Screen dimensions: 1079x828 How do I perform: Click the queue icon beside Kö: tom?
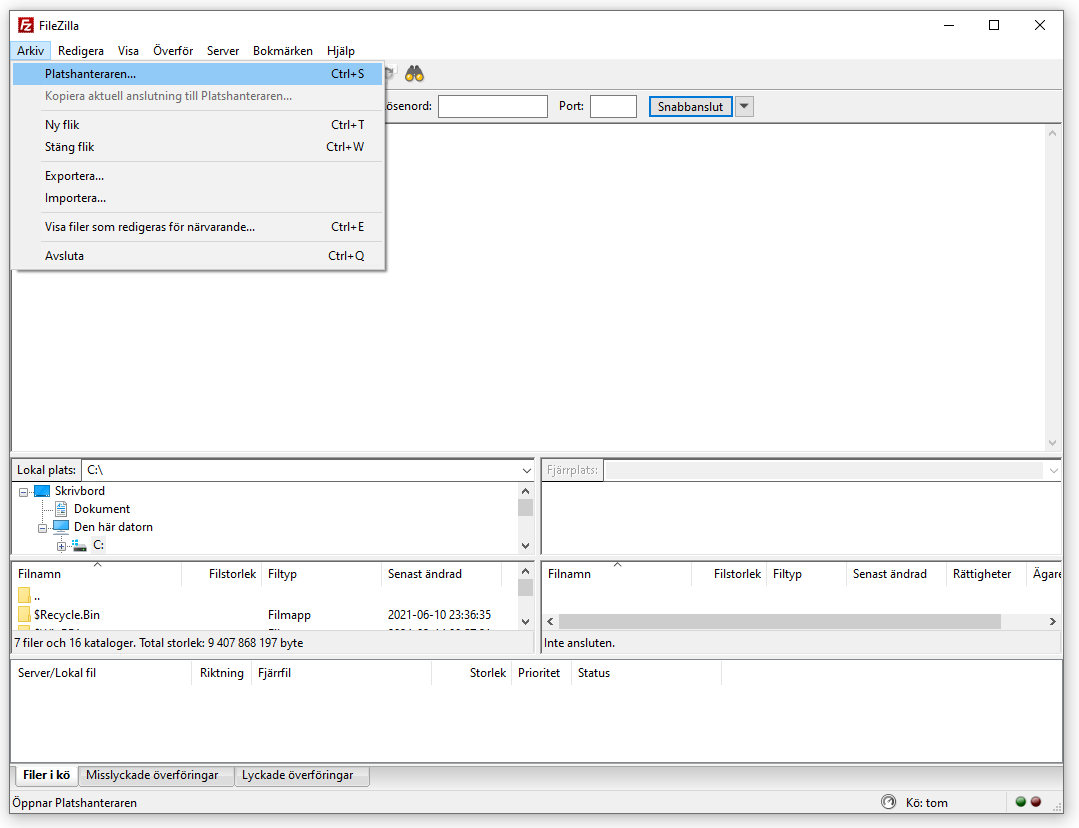pyautogui.click(x=888, y=802)
